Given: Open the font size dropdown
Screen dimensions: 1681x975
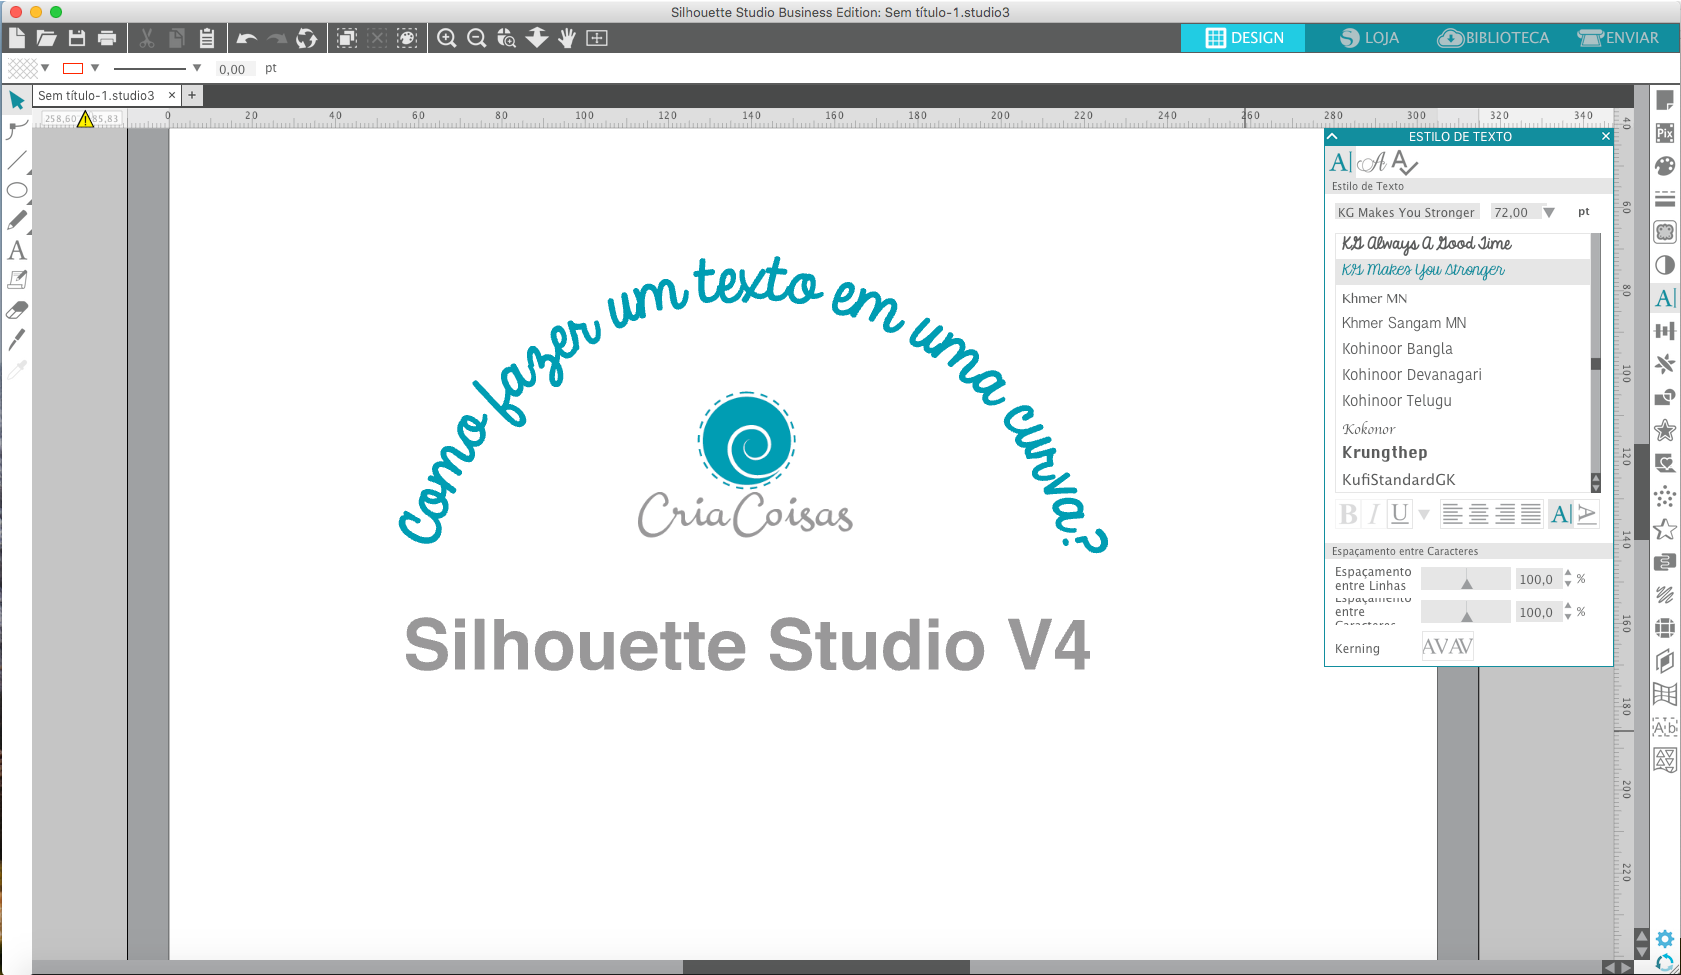Looking at the screenshot, I should pos(1550,211).
